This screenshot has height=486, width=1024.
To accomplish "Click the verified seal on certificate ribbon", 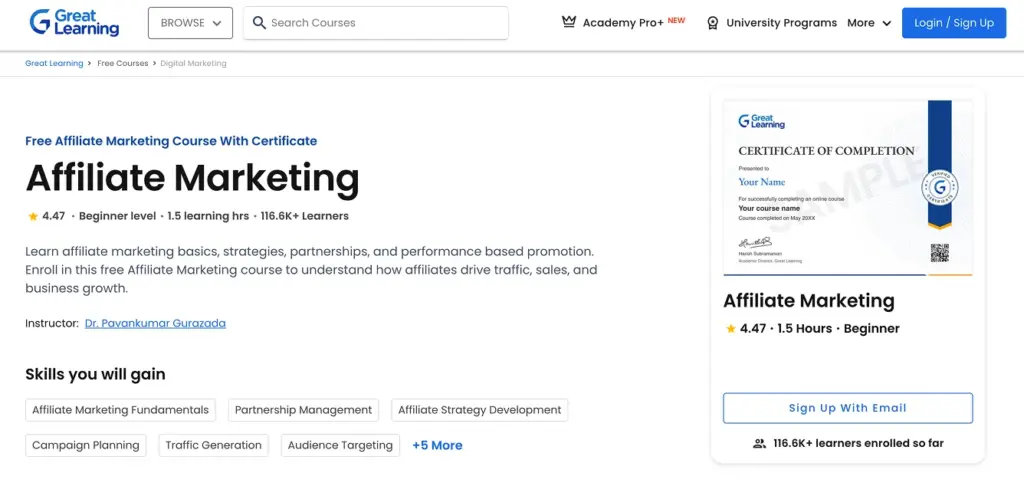I will [939, 189].
